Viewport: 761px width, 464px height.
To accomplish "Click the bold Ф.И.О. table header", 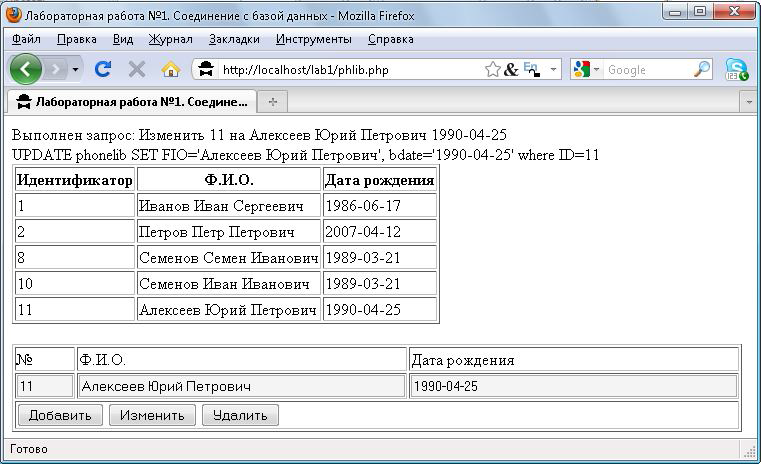I will pos(229,180).
